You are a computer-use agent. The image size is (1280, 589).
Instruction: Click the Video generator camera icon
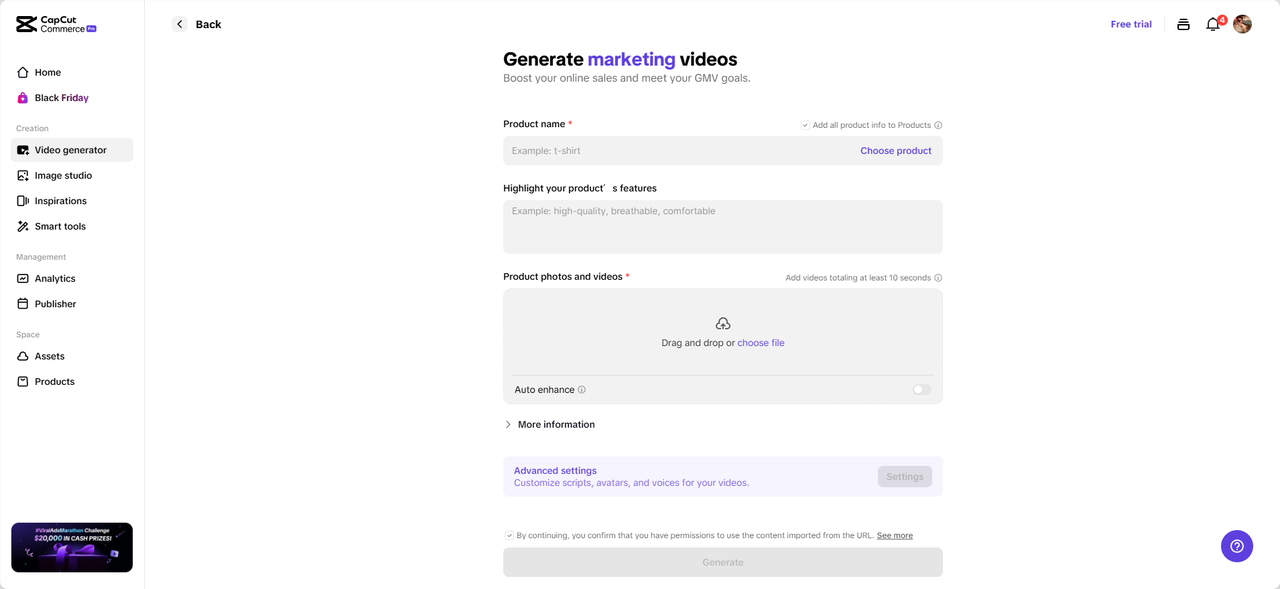point(23,150)
